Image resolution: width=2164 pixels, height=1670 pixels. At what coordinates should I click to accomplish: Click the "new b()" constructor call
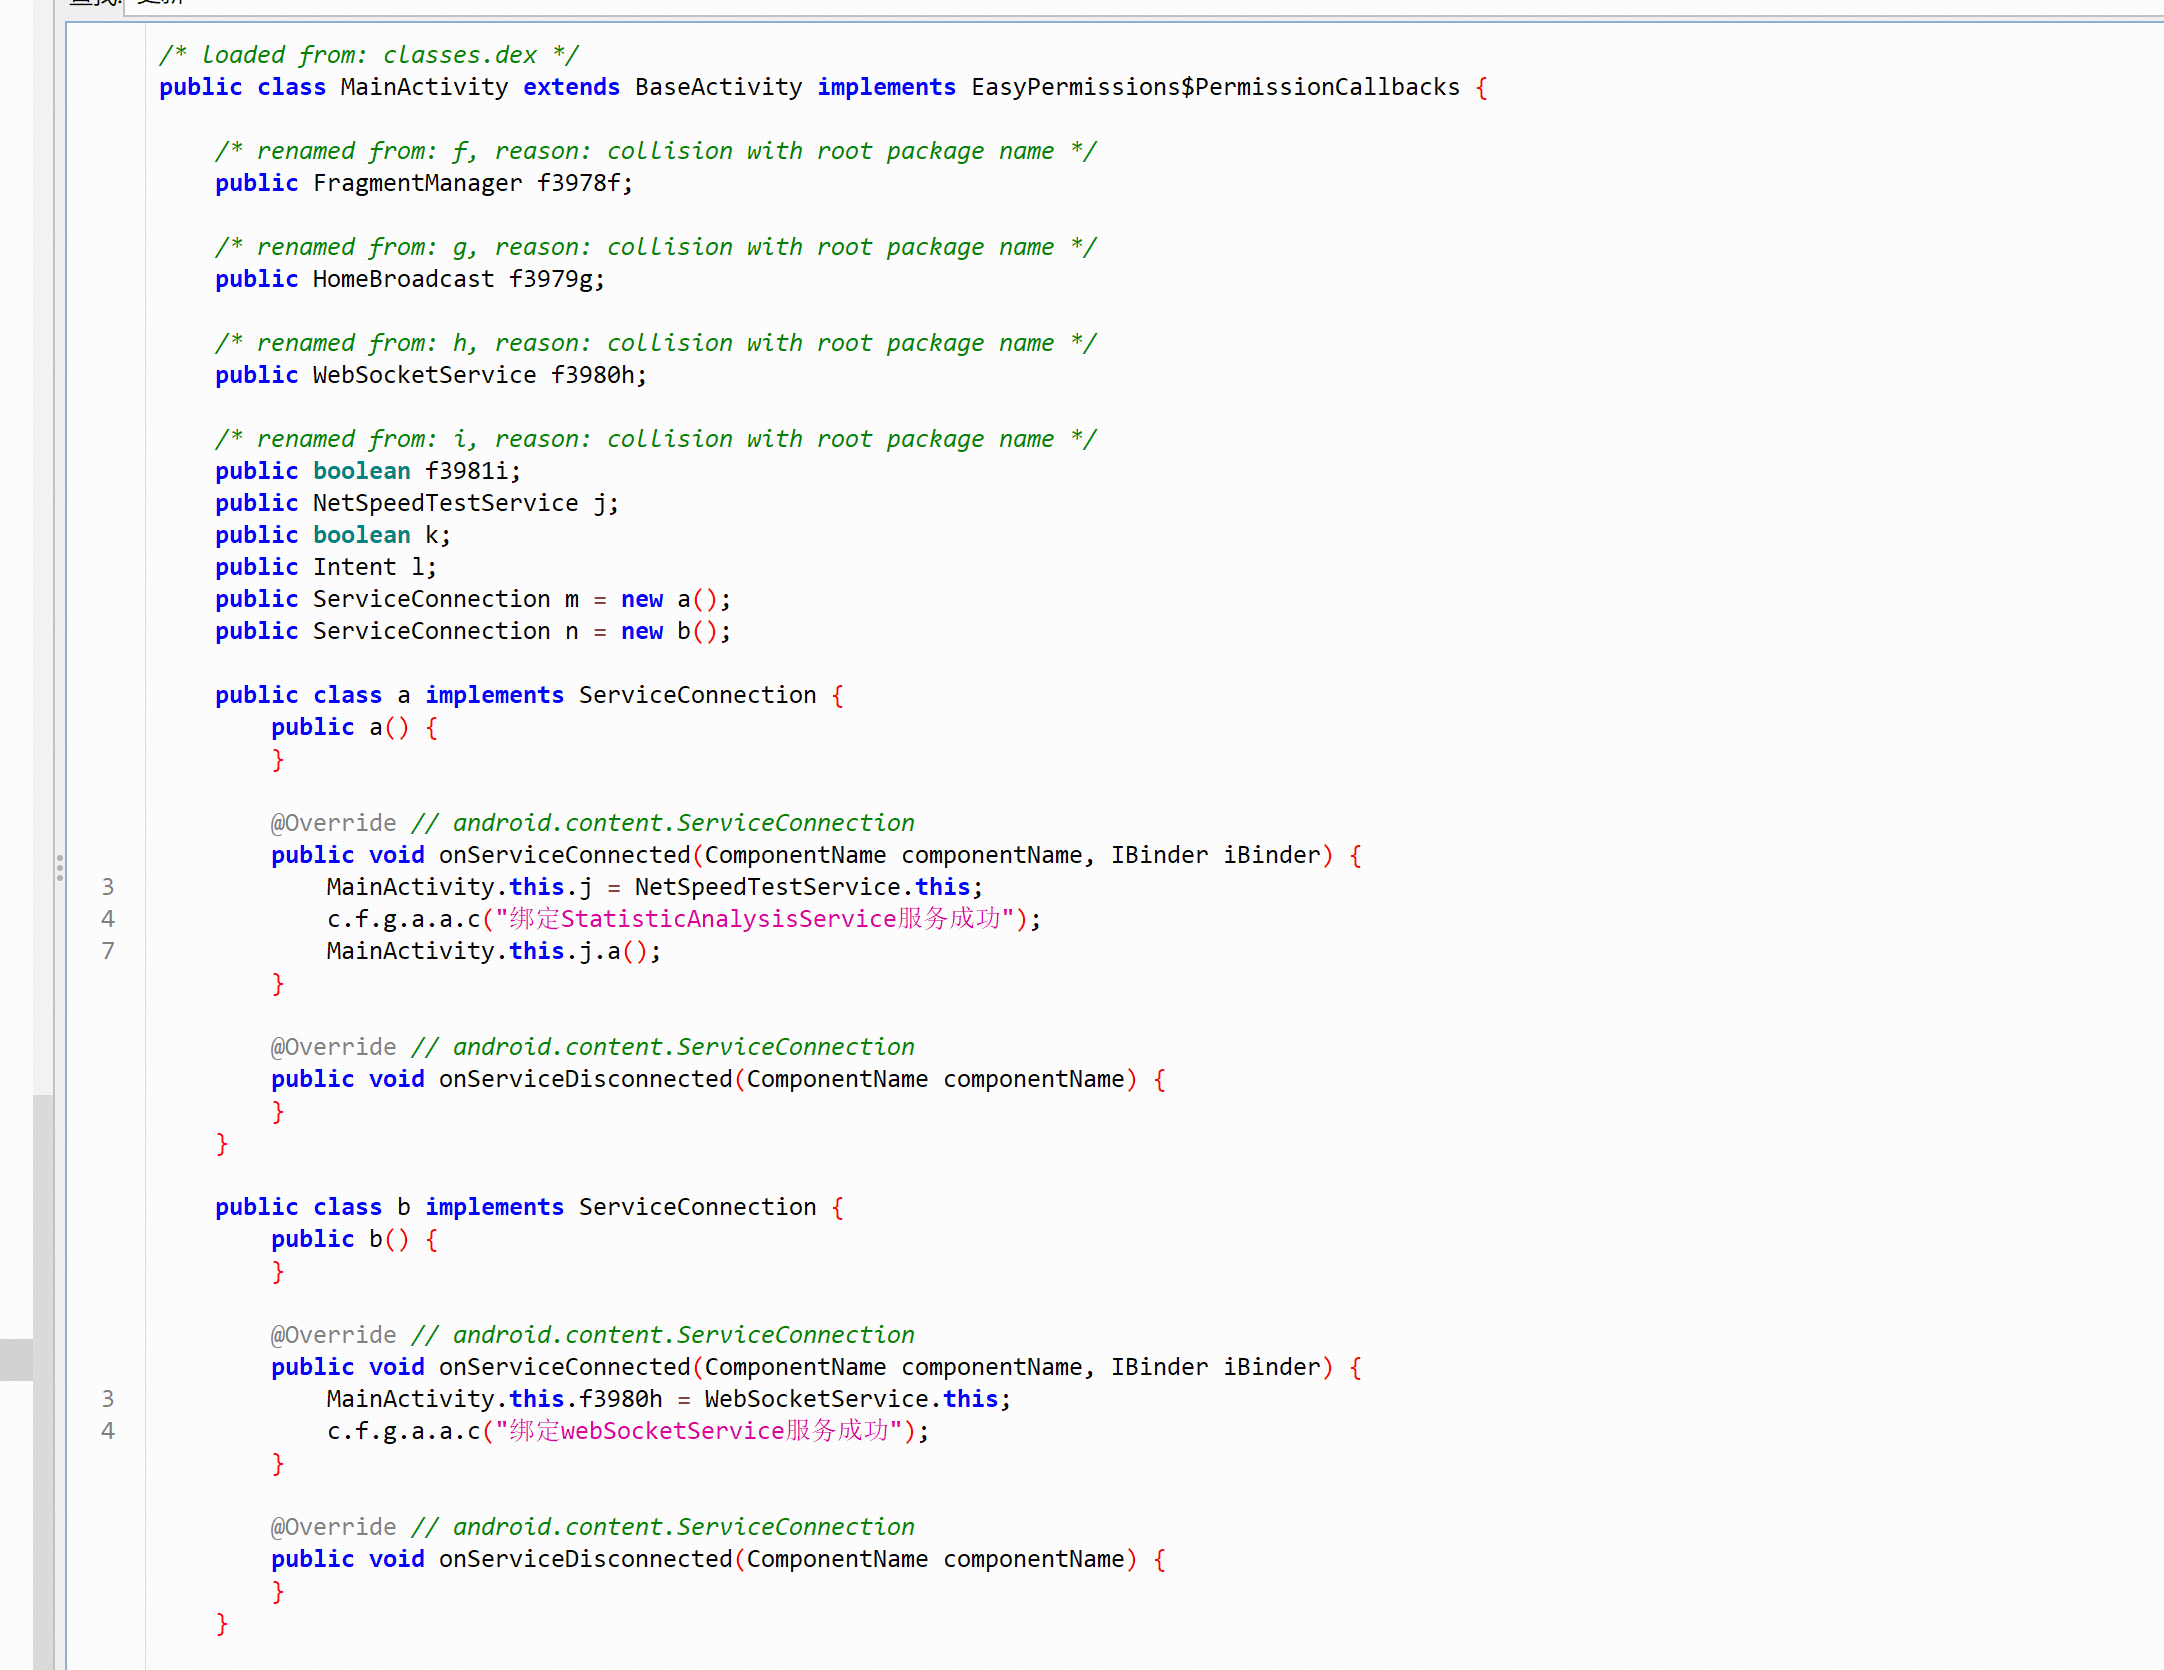pos(669,632)
